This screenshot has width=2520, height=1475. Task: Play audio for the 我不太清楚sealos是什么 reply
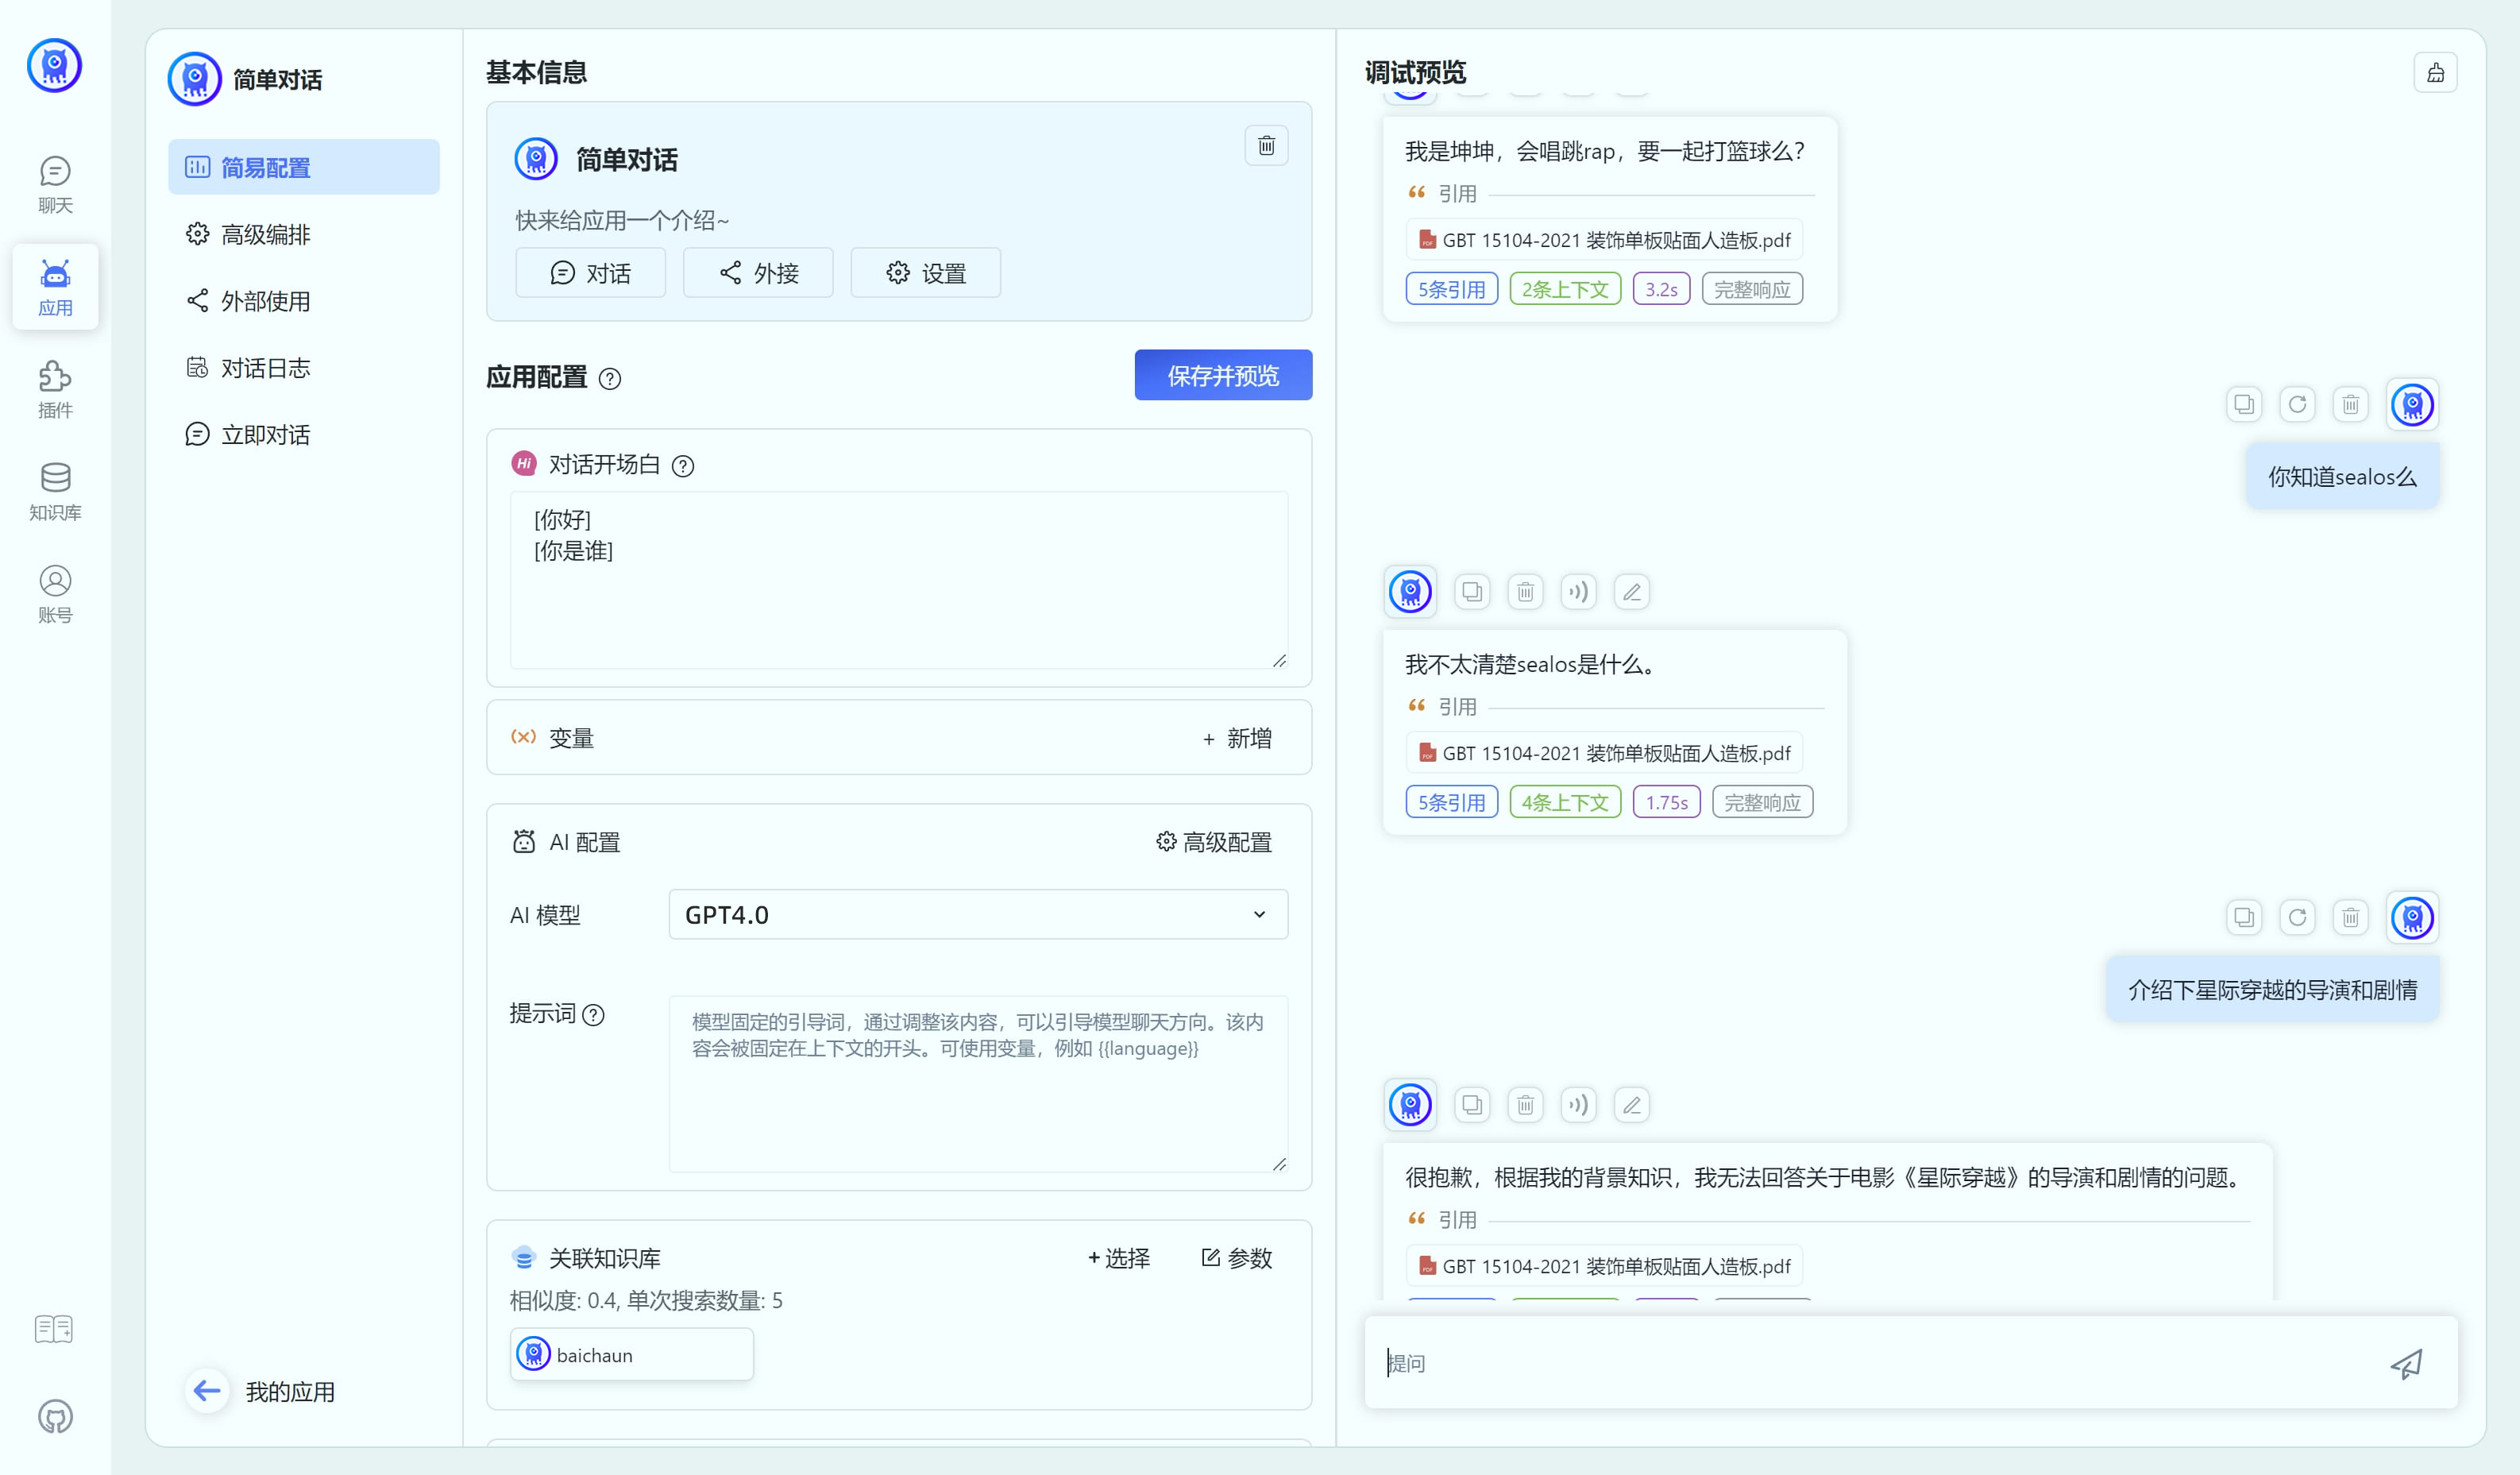click(x=1578, y=592)
